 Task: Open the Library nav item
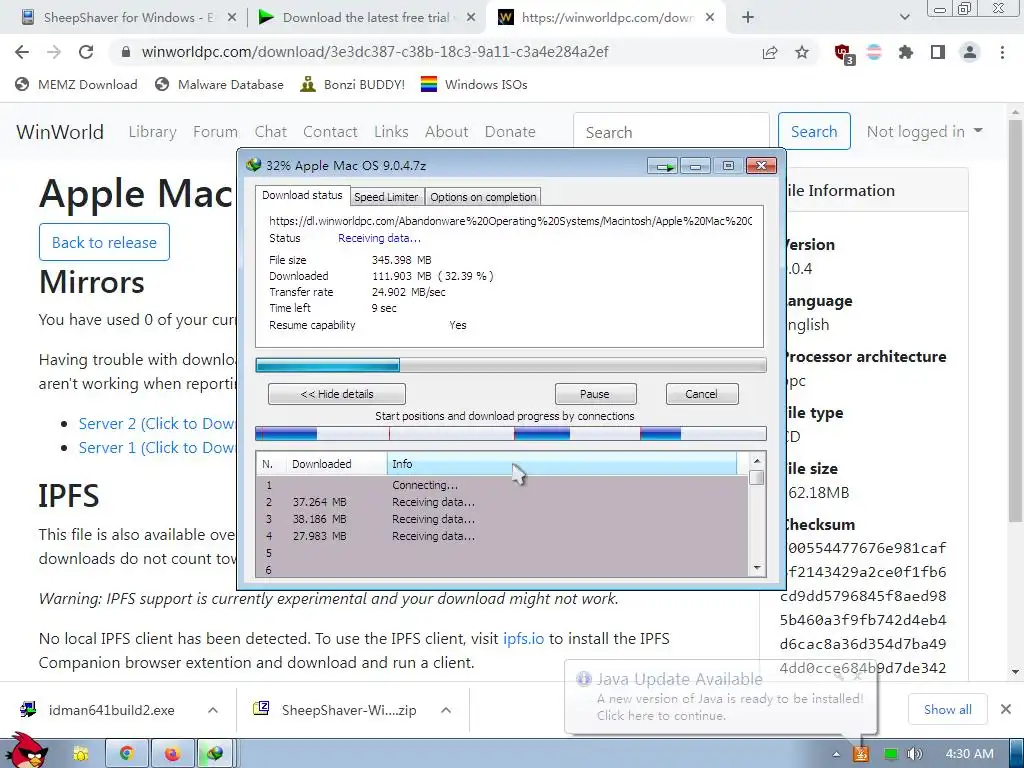(153, 132)
